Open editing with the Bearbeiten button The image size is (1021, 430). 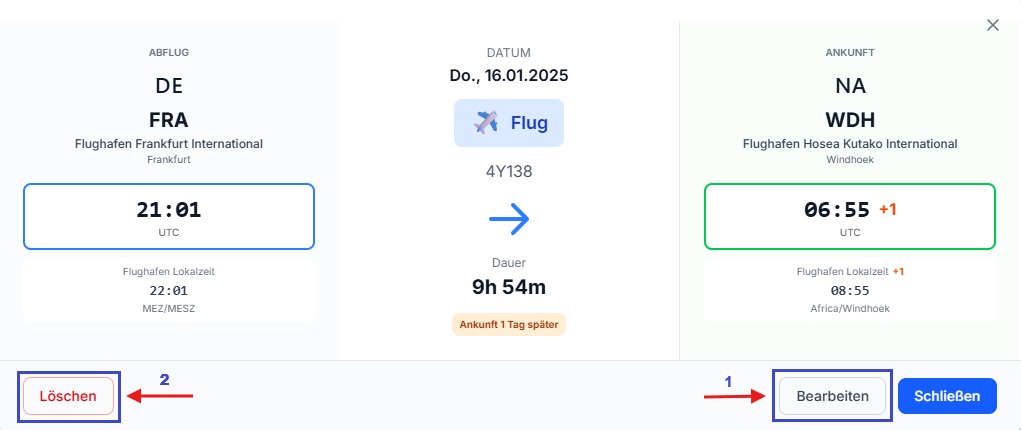[832, 396]
